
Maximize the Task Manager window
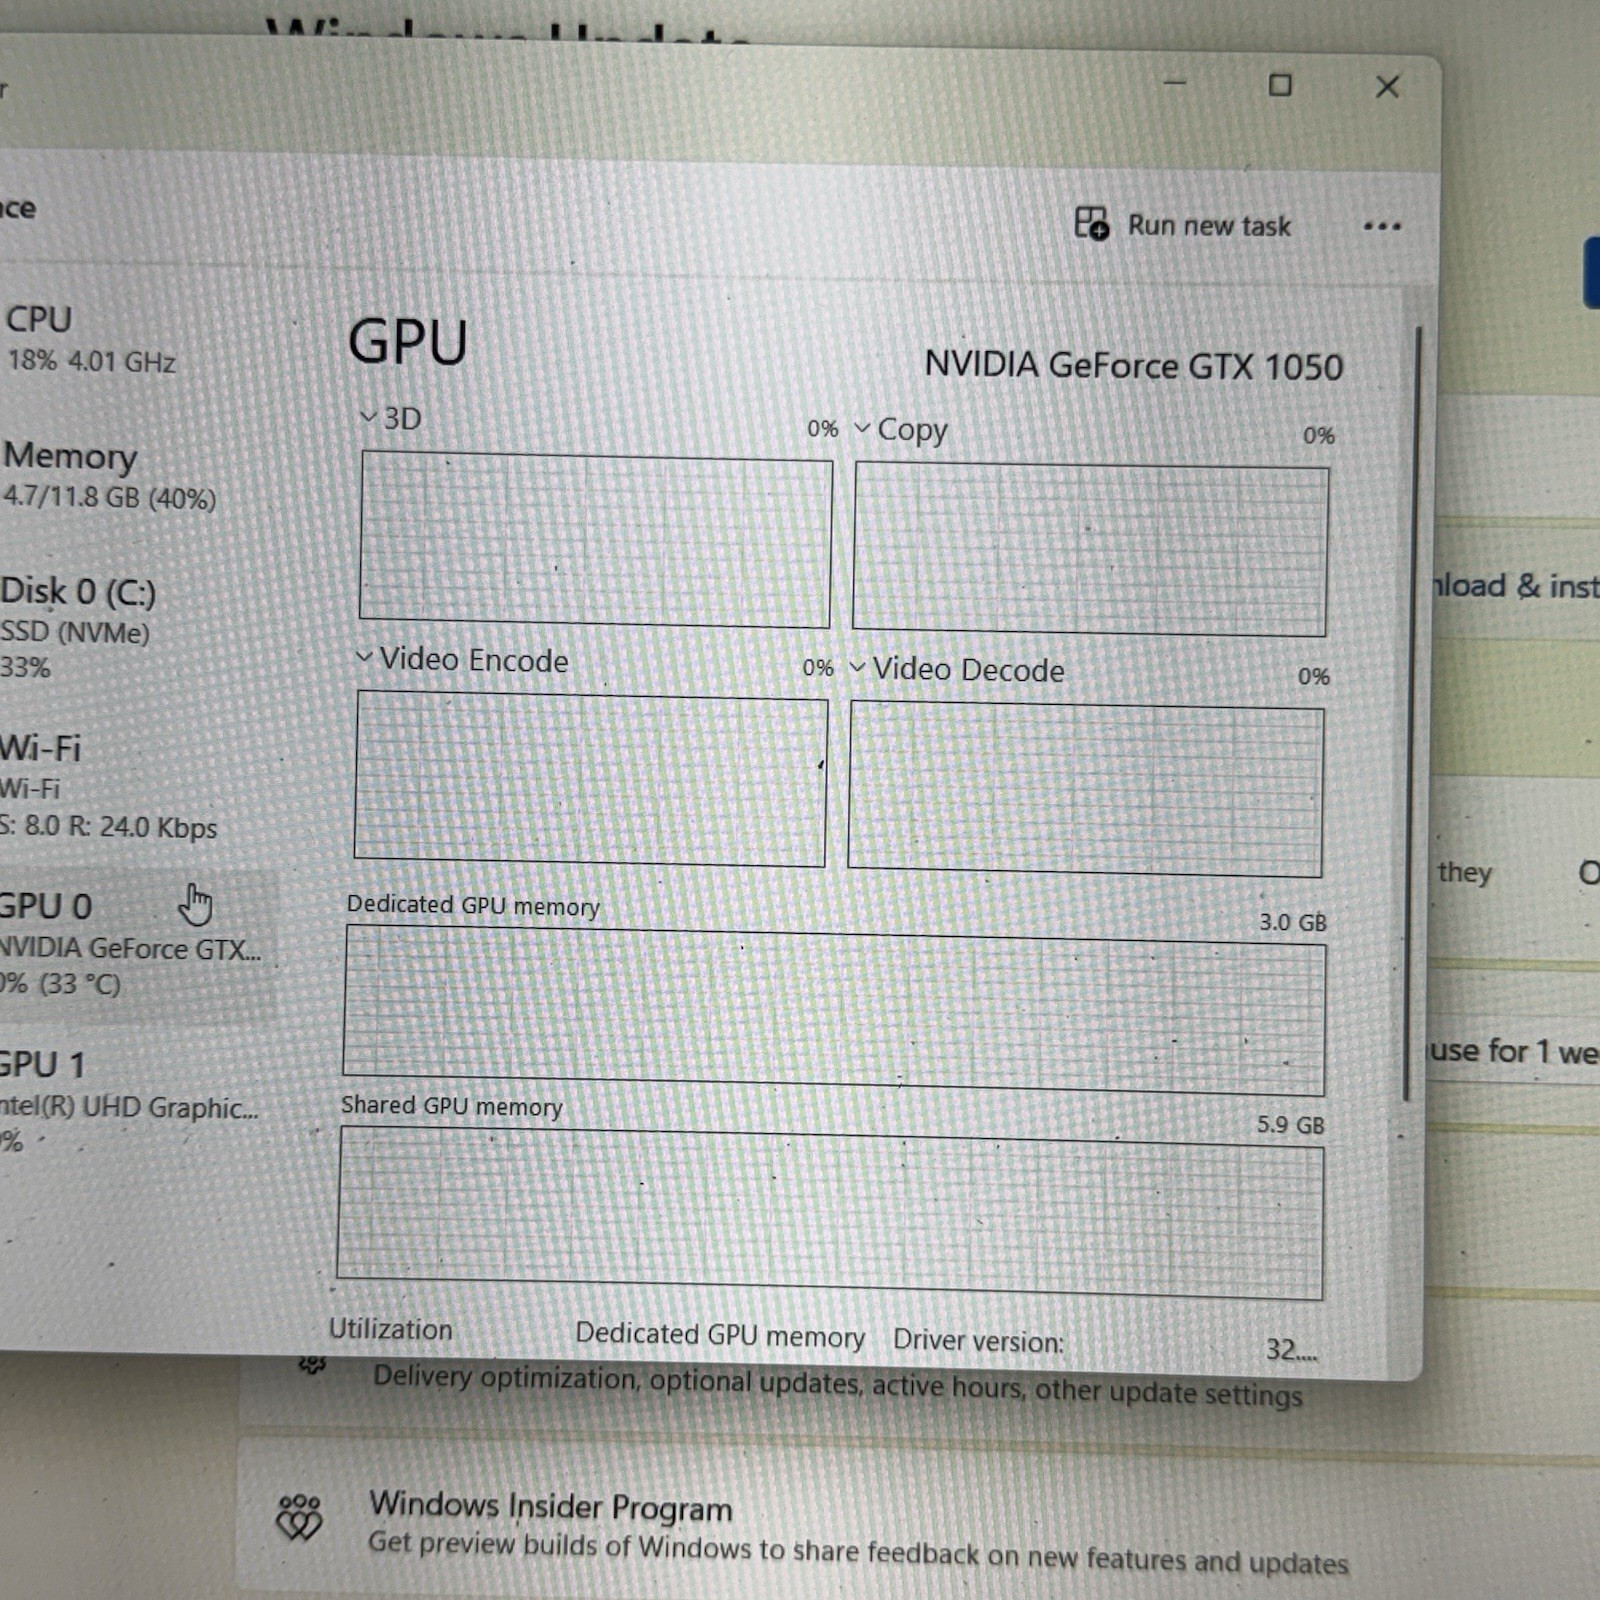click(1280, 85)
